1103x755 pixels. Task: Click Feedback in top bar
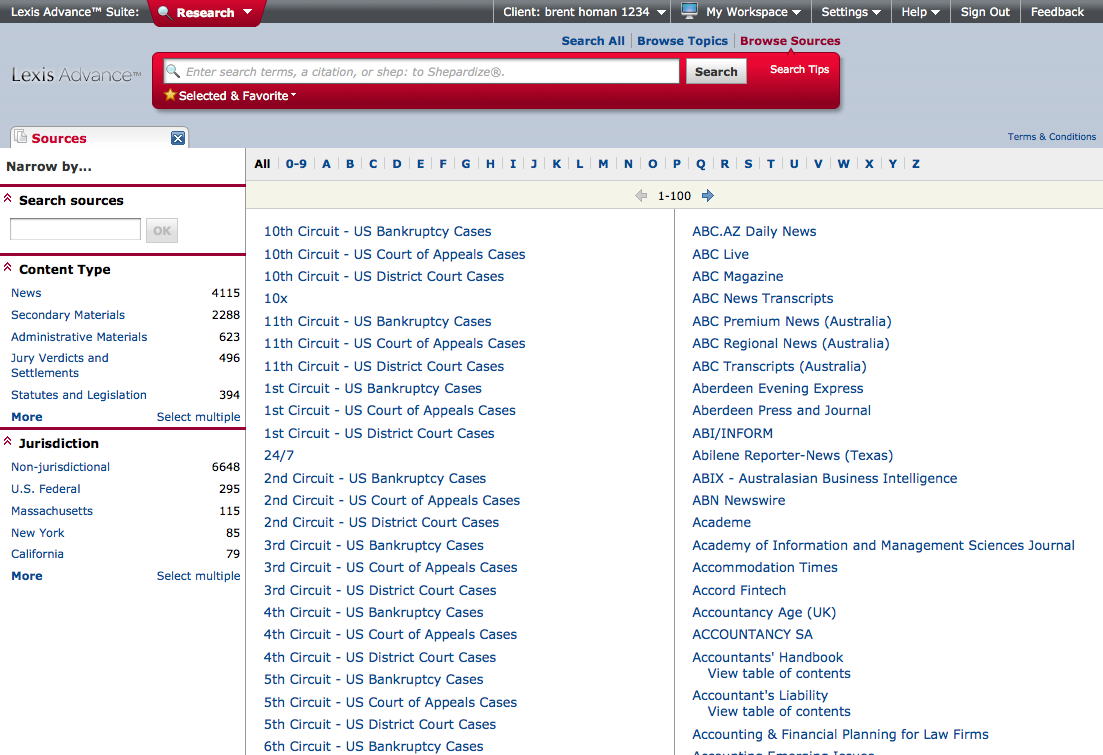click(1057, 12)
